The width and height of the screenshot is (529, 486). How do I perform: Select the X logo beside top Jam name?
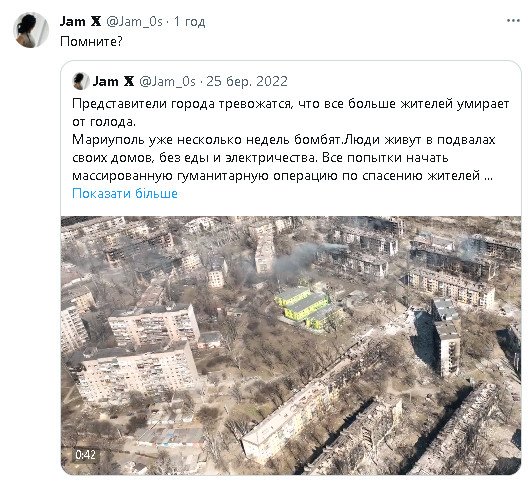(x=96, y=21)
